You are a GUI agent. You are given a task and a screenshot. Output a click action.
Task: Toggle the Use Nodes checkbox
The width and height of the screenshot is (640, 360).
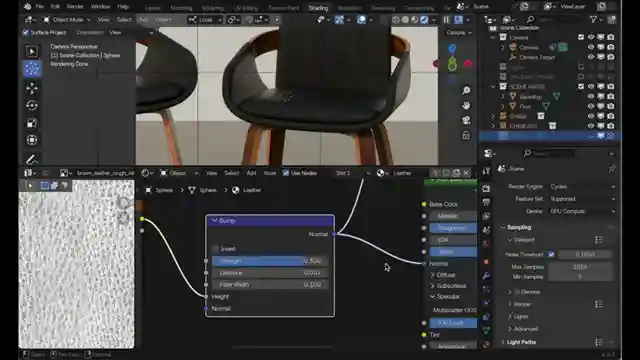(x=286, y=173)
